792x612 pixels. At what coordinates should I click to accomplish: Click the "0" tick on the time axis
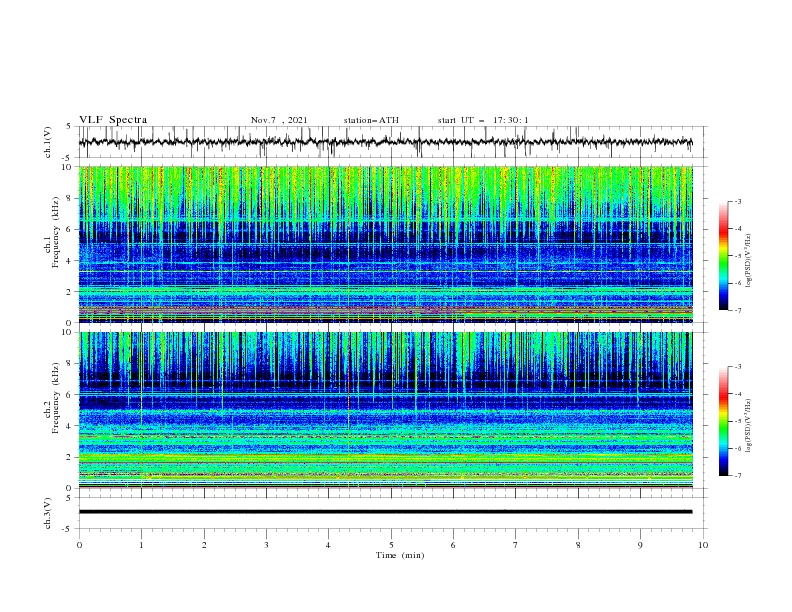coord(79,545)
